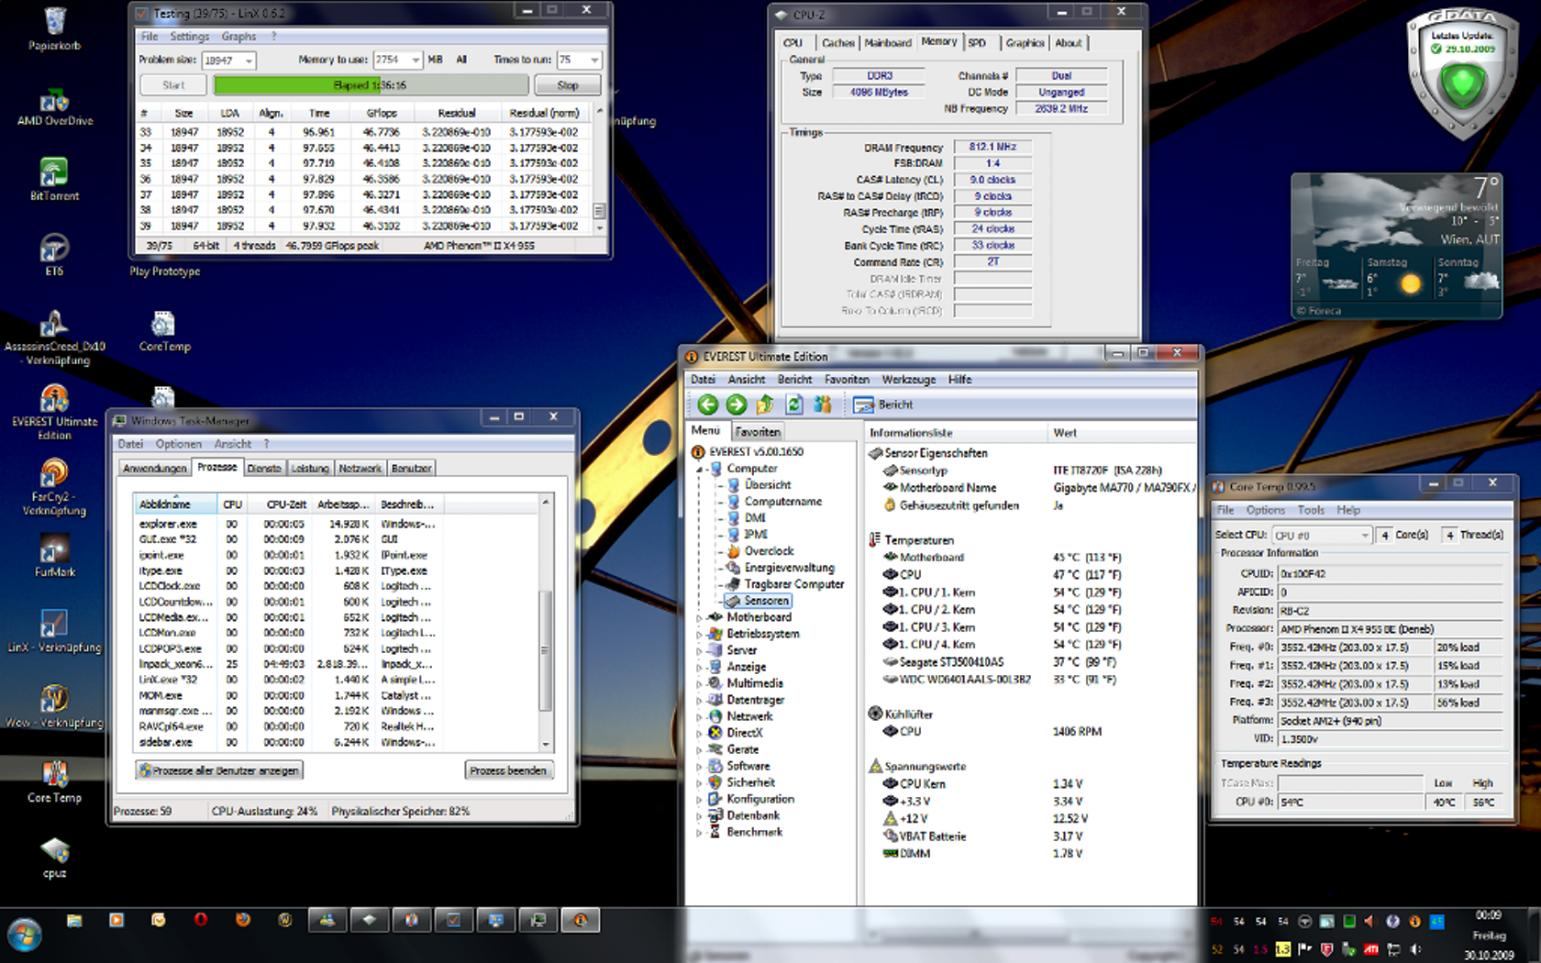Open the AMD OverDrive desktop icon
Screen dimensions: 1541x963
(55, 107)
